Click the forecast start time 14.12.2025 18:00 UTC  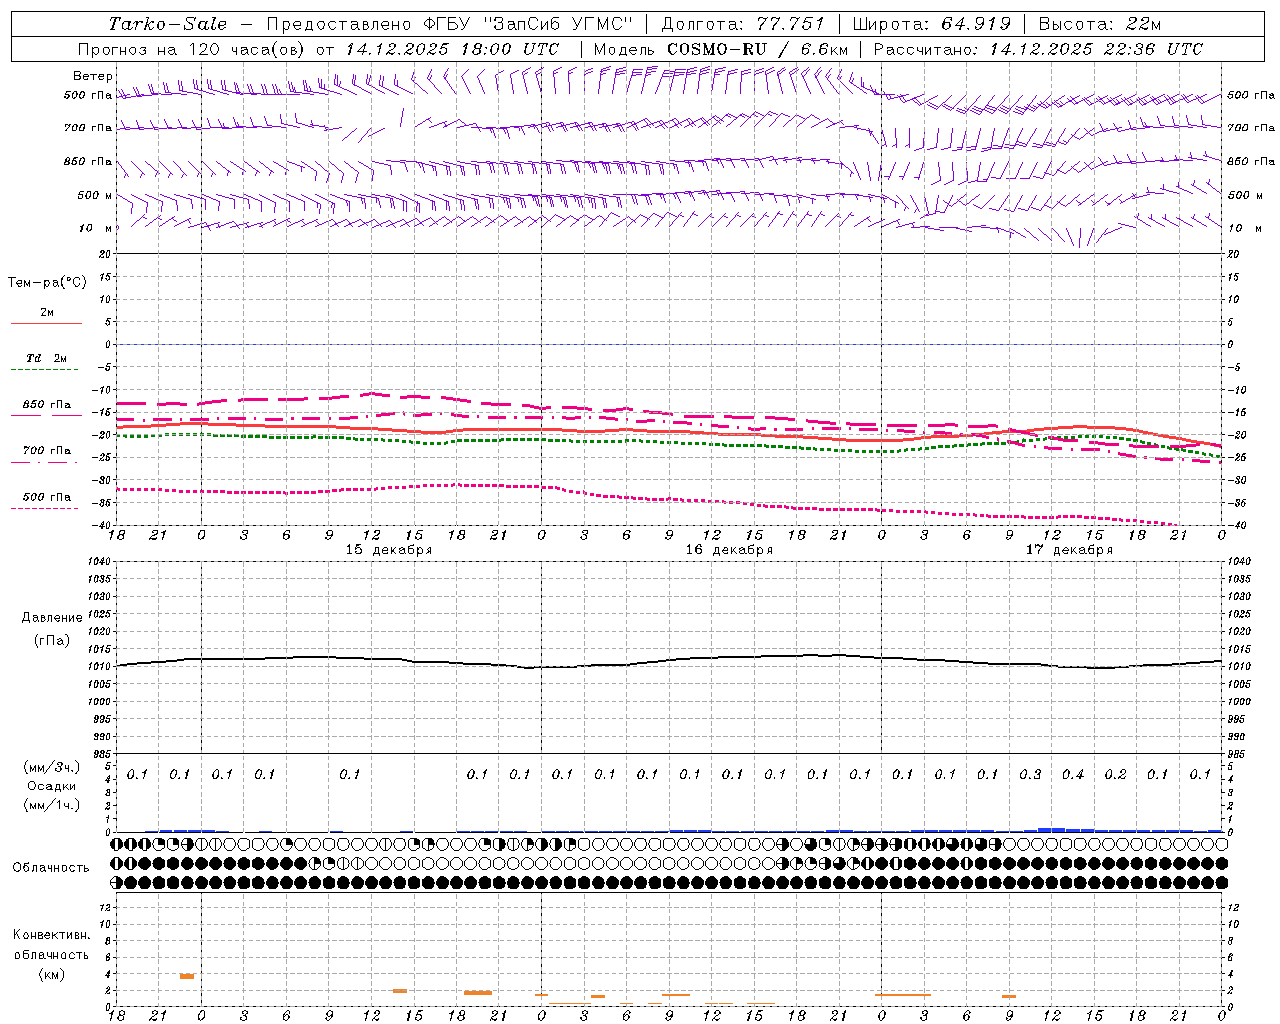452,49
